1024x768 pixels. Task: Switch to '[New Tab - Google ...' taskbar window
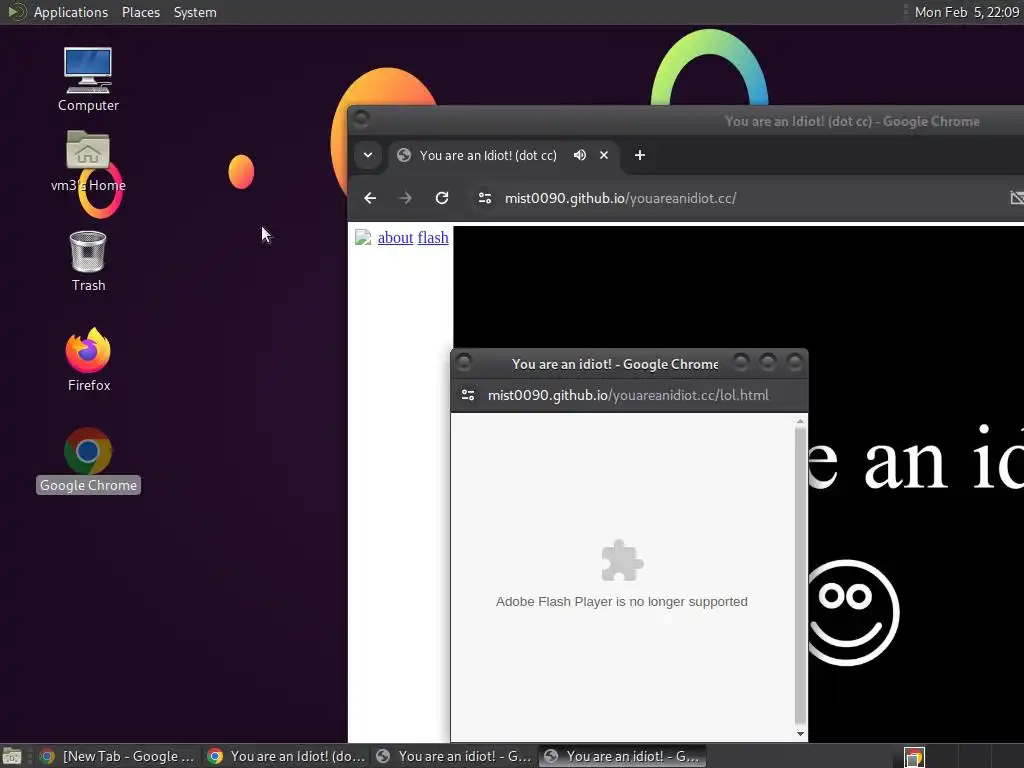tap(118, 756)
